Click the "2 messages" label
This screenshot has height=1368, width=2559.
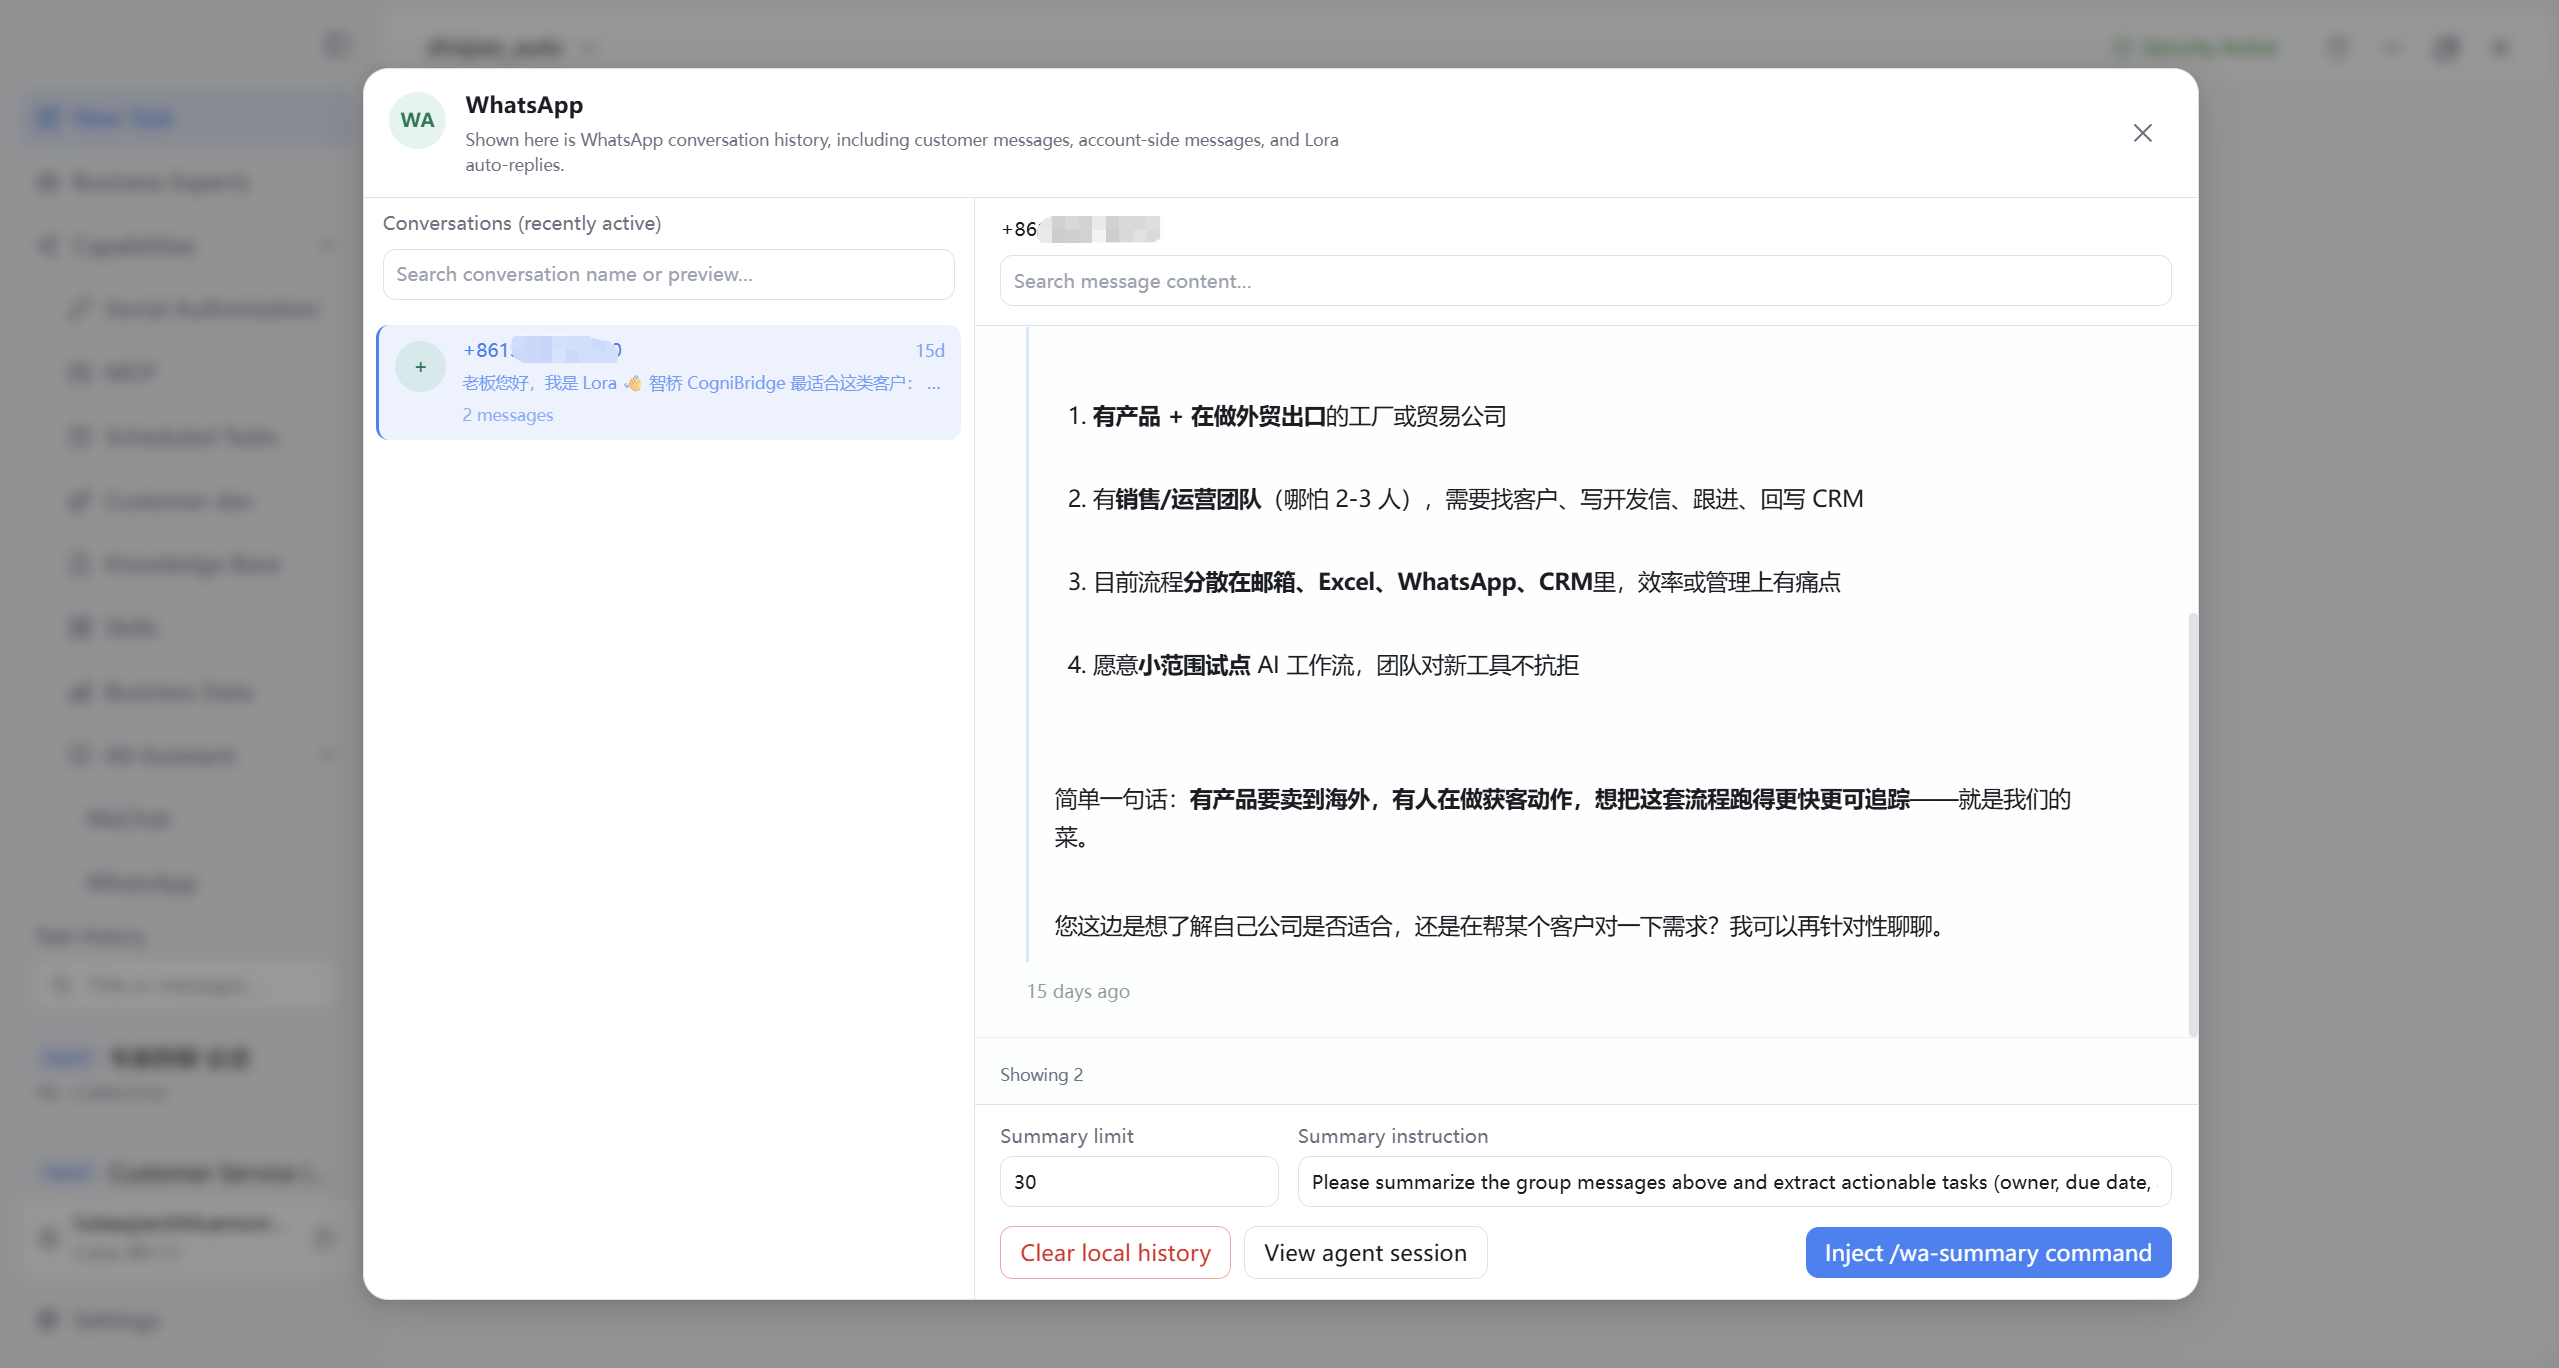coord(507,414)
